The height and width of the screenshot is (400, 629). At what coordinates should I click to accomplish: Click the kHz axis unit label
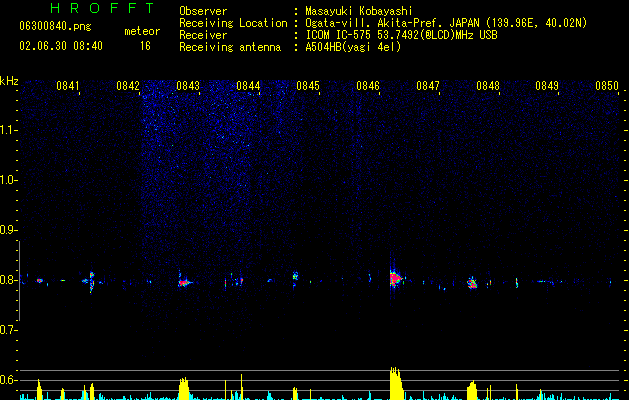[x=9, y=81]
